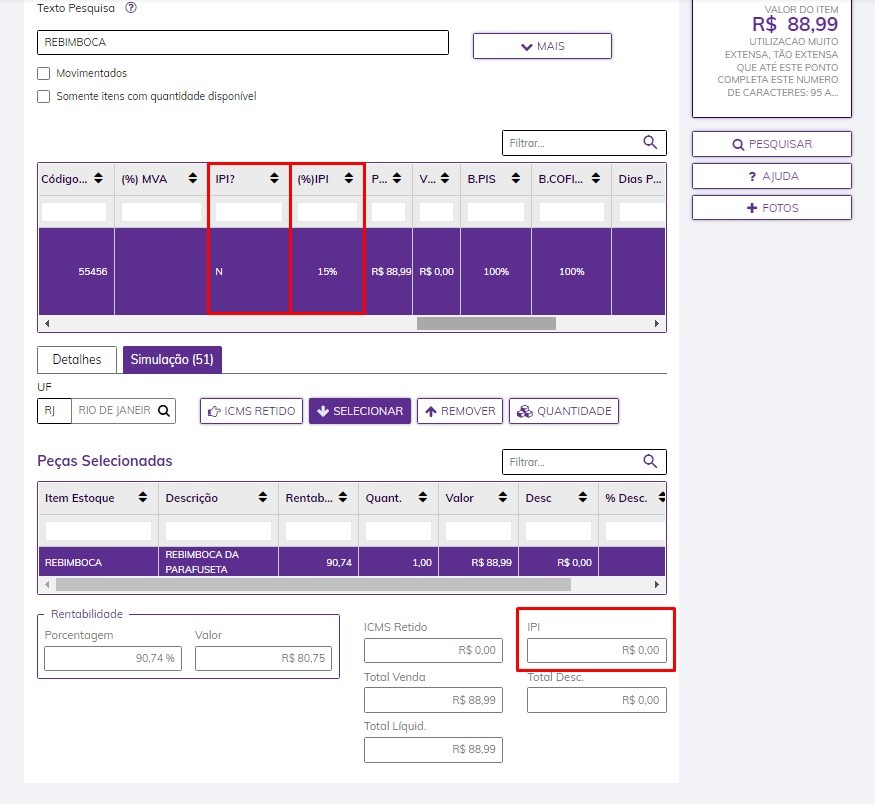Switch to the Simulação (51) tab
The image size is (875, 804).
point(172,359)
